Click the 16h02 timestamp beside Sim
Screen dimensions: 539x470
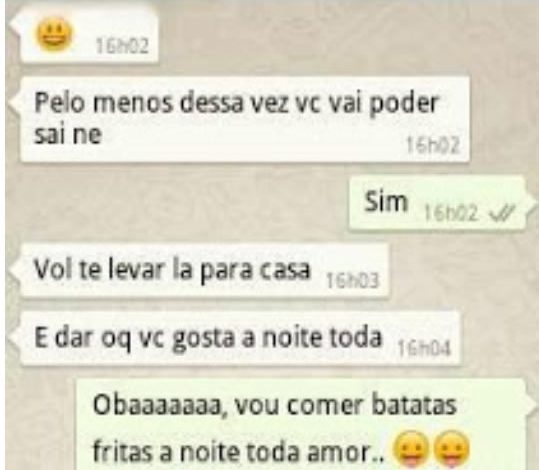point(451,213)
